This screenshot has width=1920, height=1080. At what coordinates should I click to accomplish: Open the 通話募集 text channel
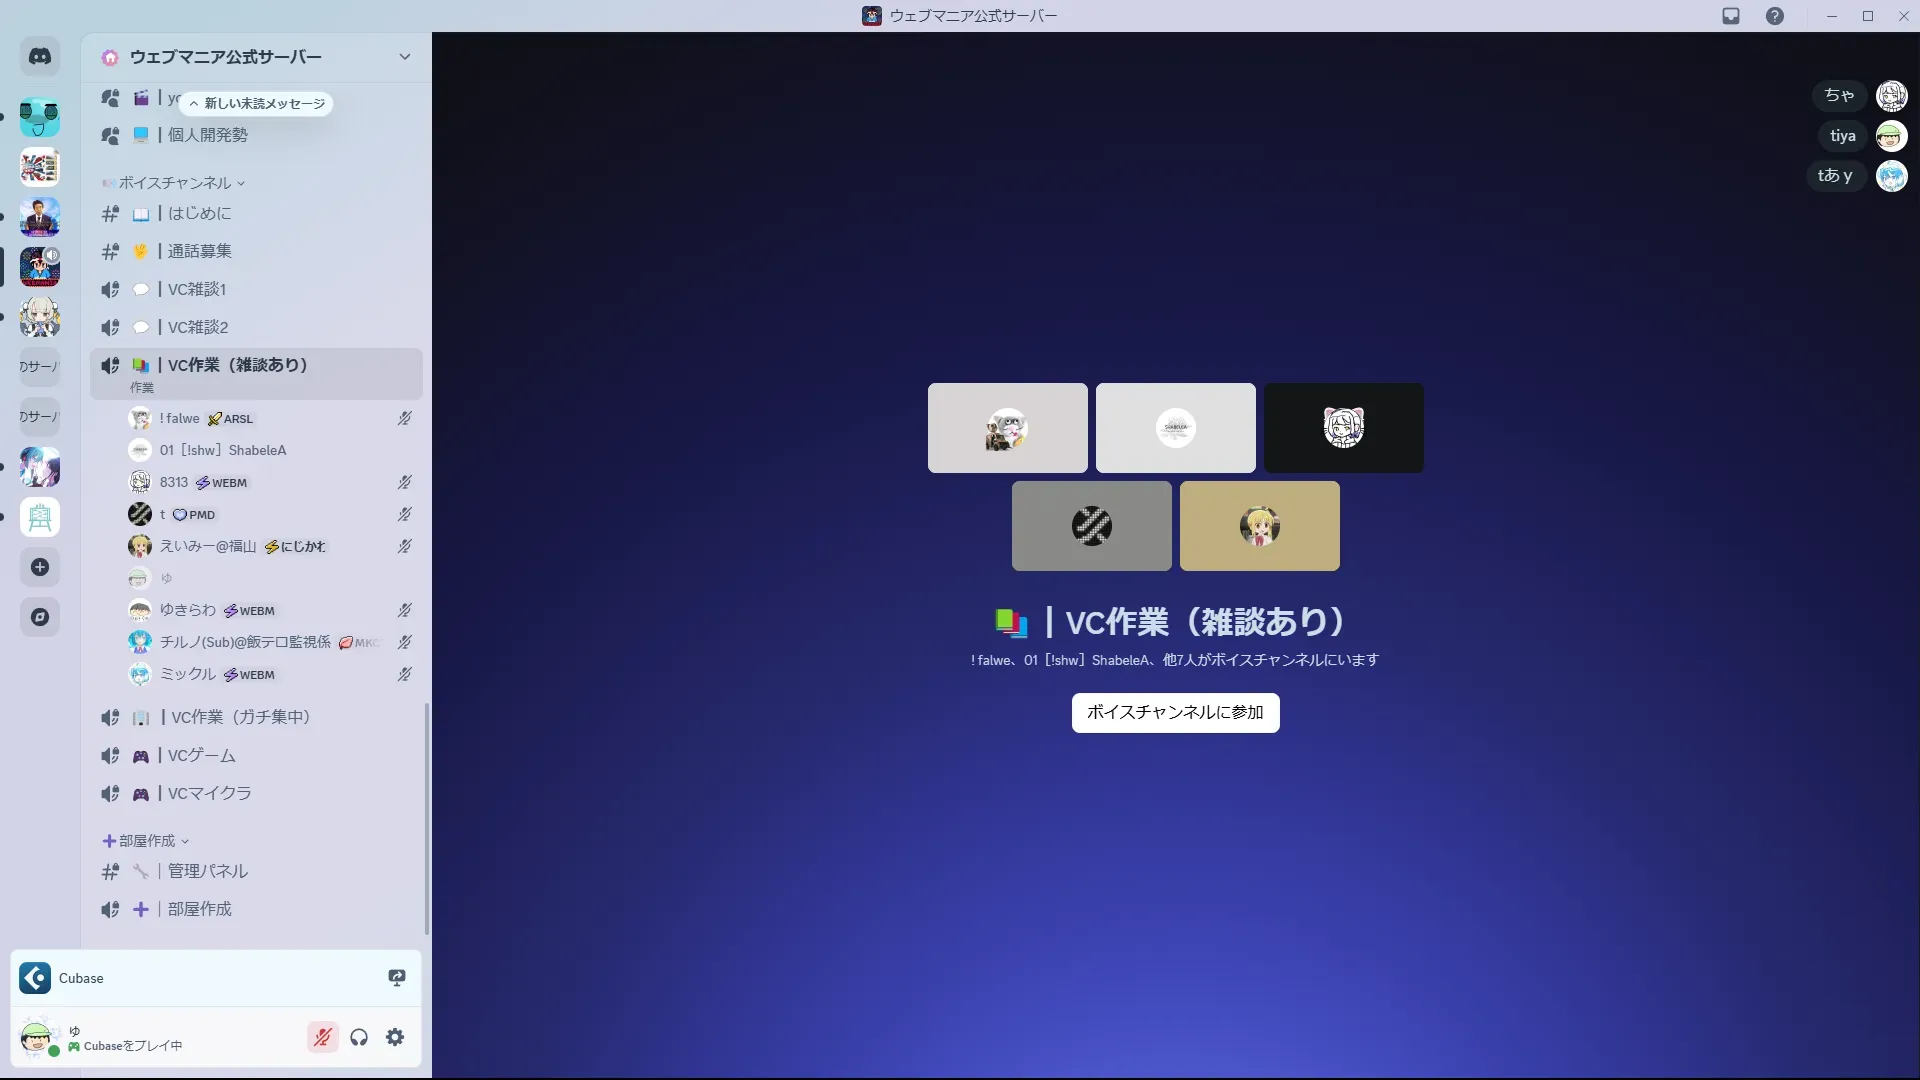point(199,252)
